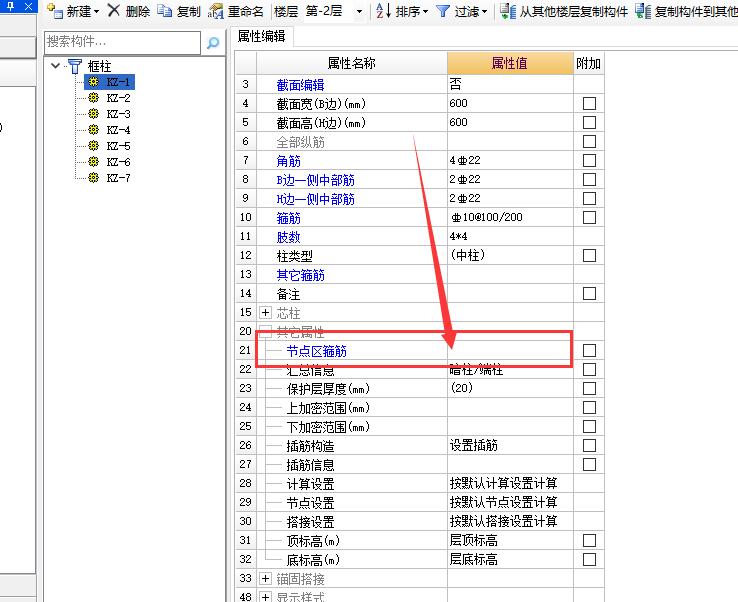The width and height of the screenshot is (738, 602).
Task: Click the 插筋构造 value 设置插筋
Action: [x=473, y=445]
